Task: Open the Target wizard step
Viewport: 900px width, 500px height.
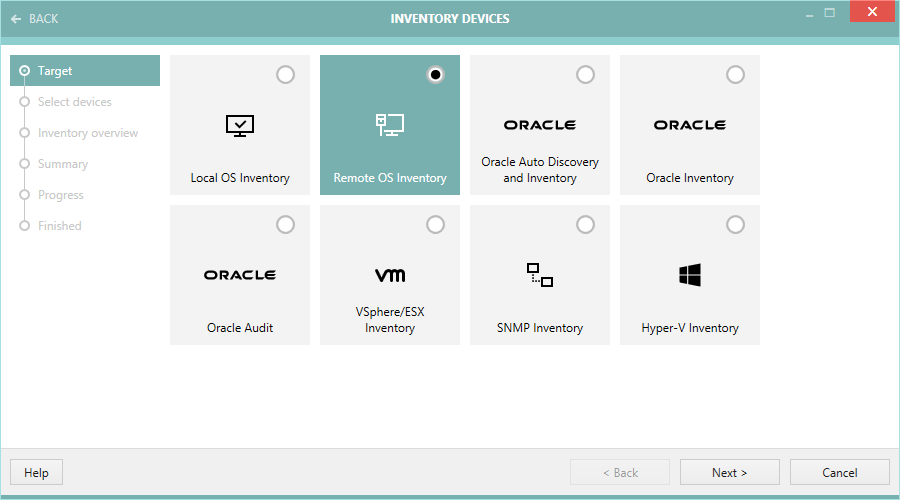Action: coord(55,71)
